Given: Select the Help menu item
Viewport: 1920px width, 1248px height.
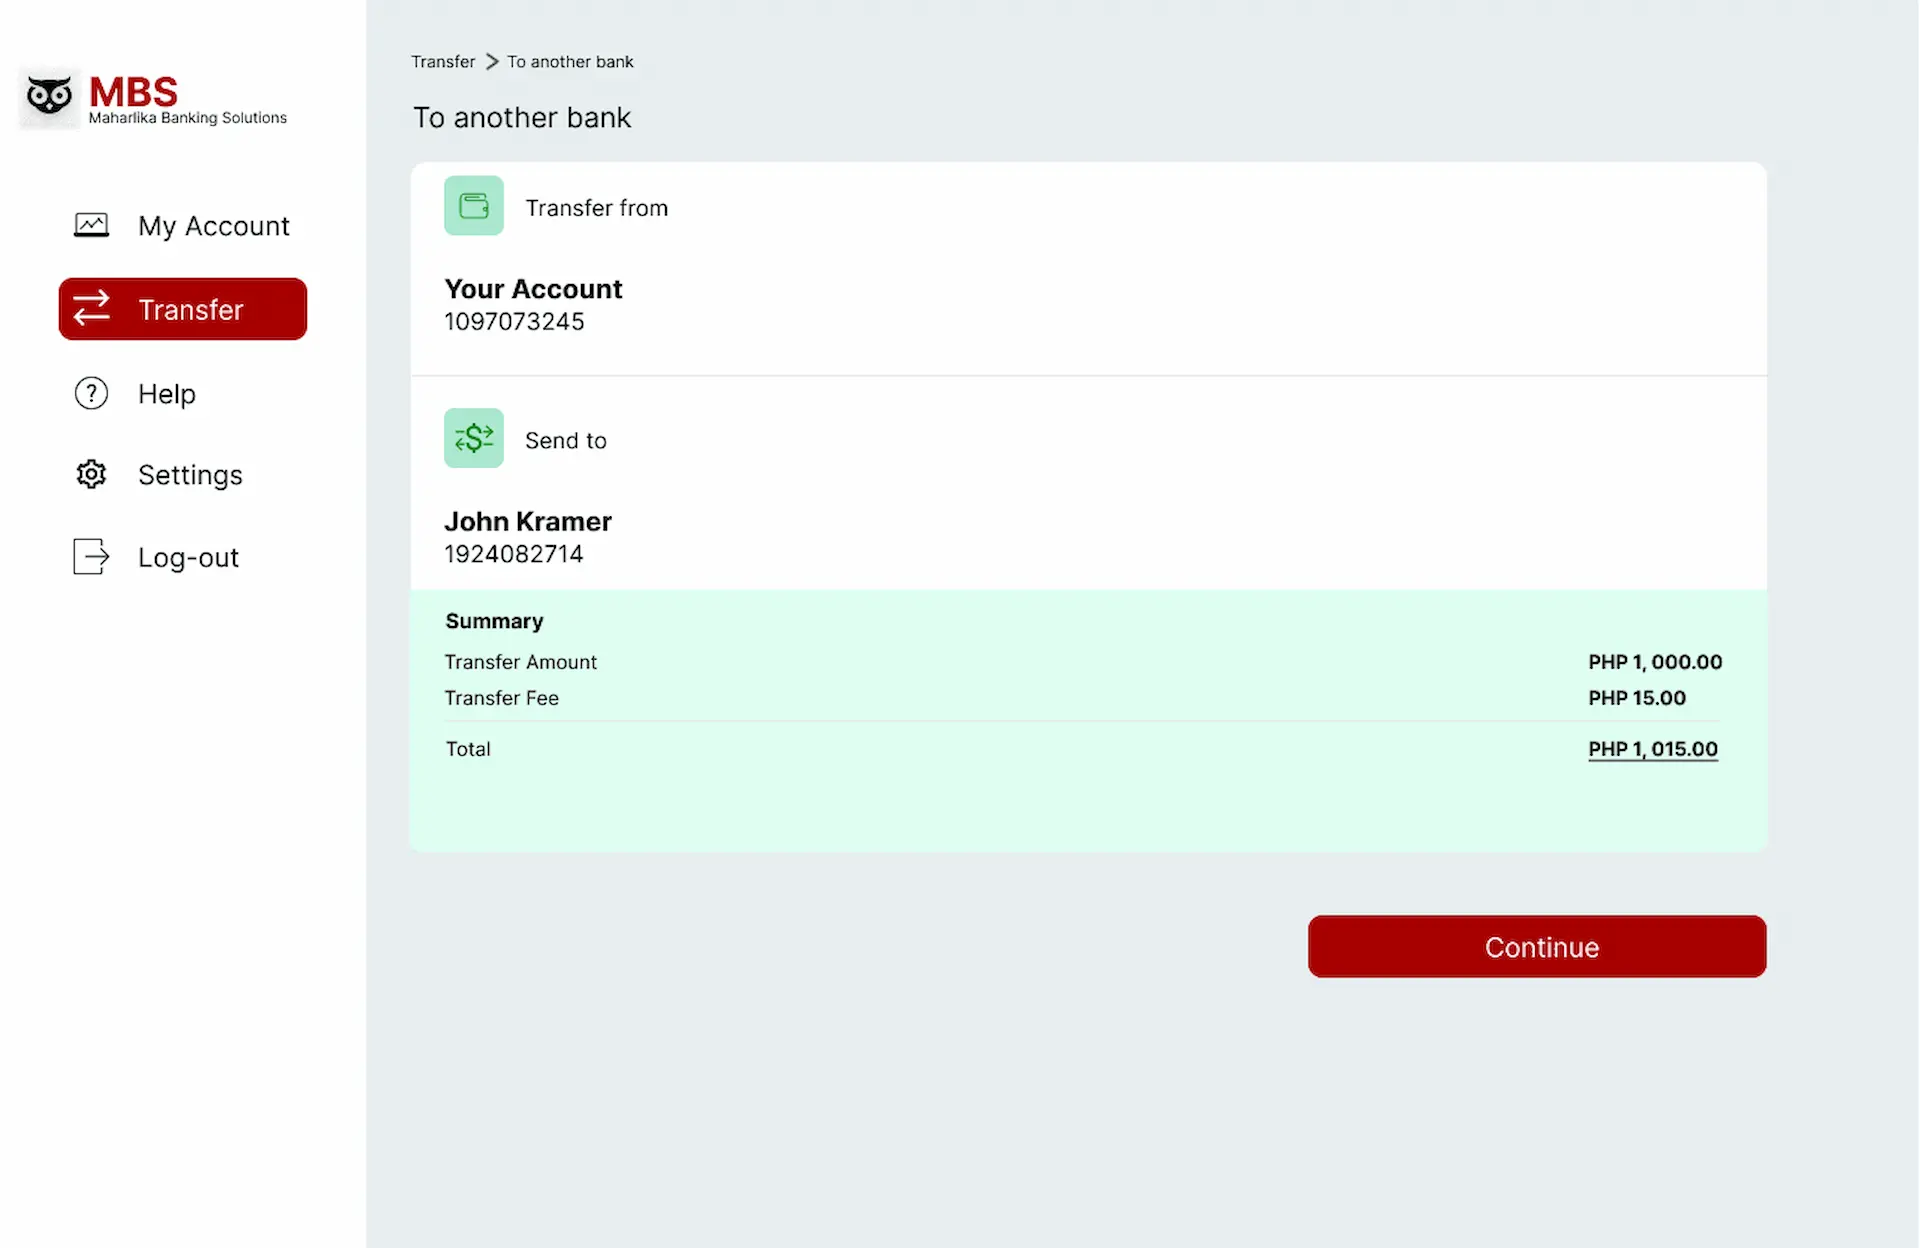Looking at the screenshot, I should (x=183, y=394).
